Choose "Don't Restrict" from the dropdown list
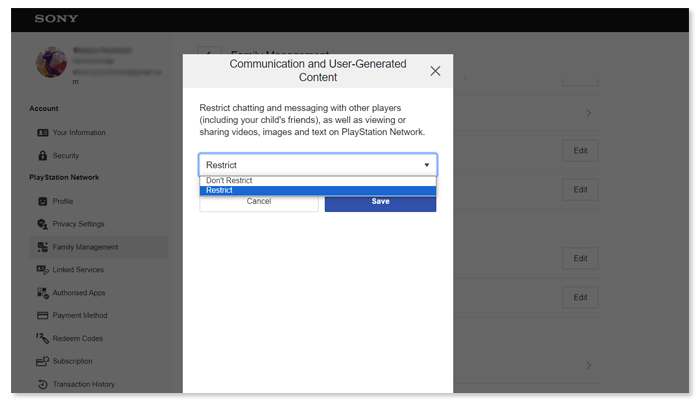The width and height of the screenshot is (700, 400). [318, 180]
